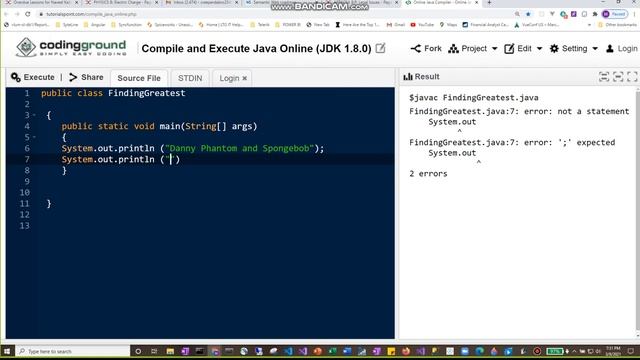The image size is (640, 360).
Task: Bookmark this page with star icon
Action: [x=528, y=14]
